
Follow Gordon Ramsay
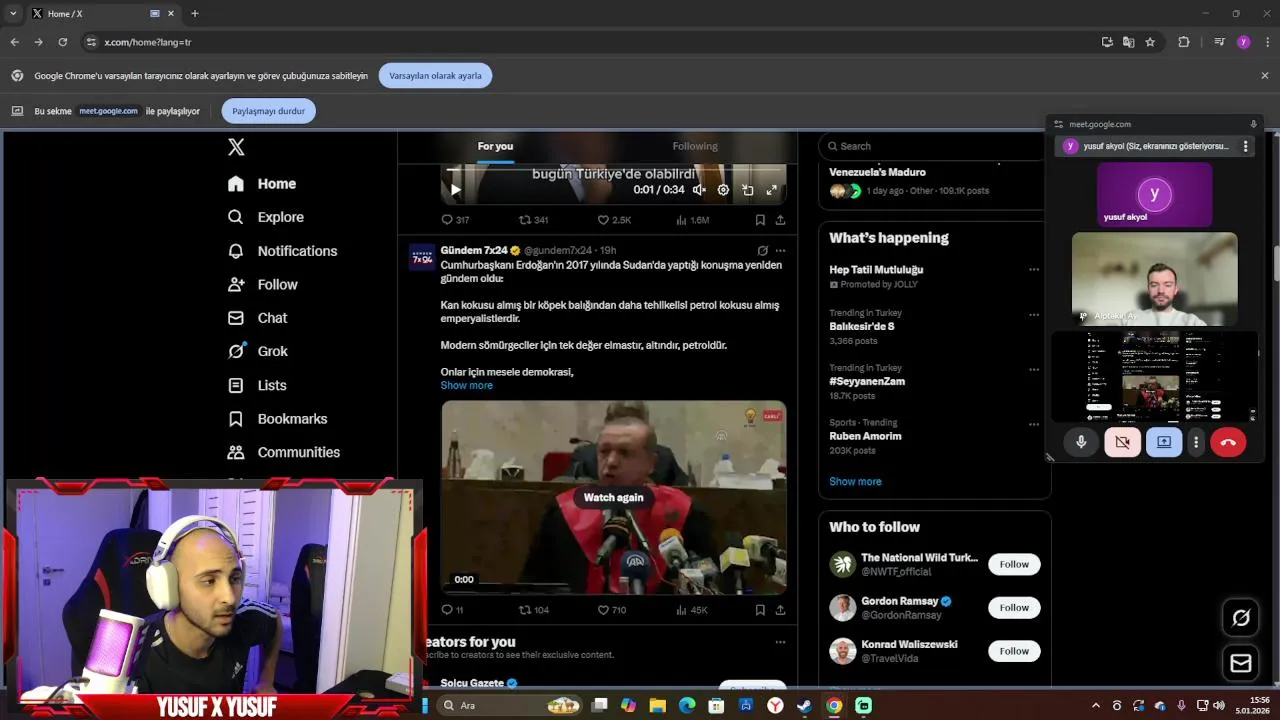point(1014,607)
